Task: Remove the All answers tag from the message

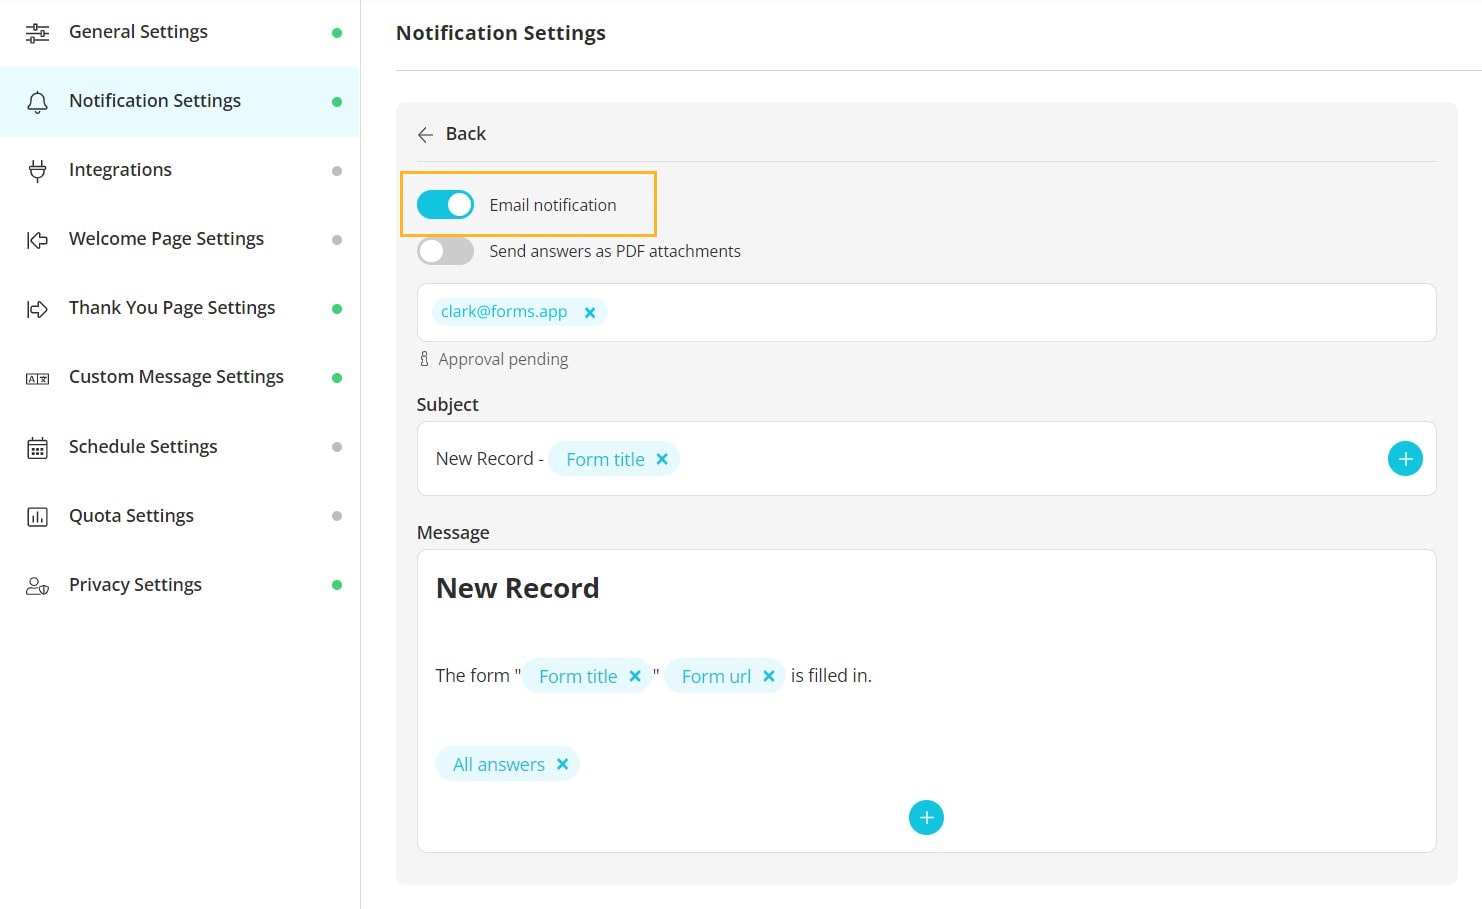Action: pyautogui.click(x=563, y=763)
